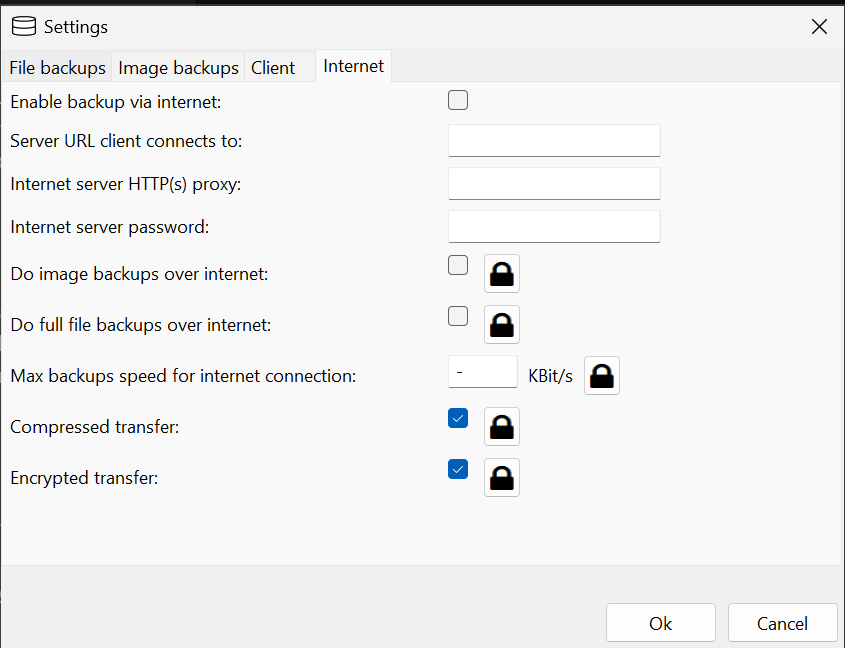This screenshot has height=648, width=845.
Task: Open the Image backups tab
Action: pyautogui.click(x=178, y=67)
